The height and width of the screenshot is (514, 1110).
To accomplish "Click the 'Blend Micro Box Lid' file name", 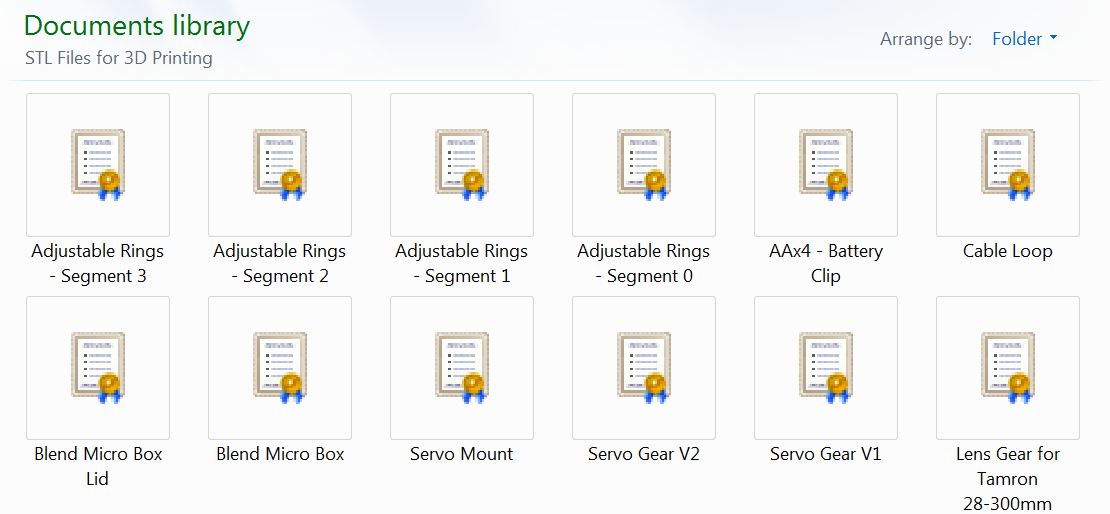I will [98, 467].
